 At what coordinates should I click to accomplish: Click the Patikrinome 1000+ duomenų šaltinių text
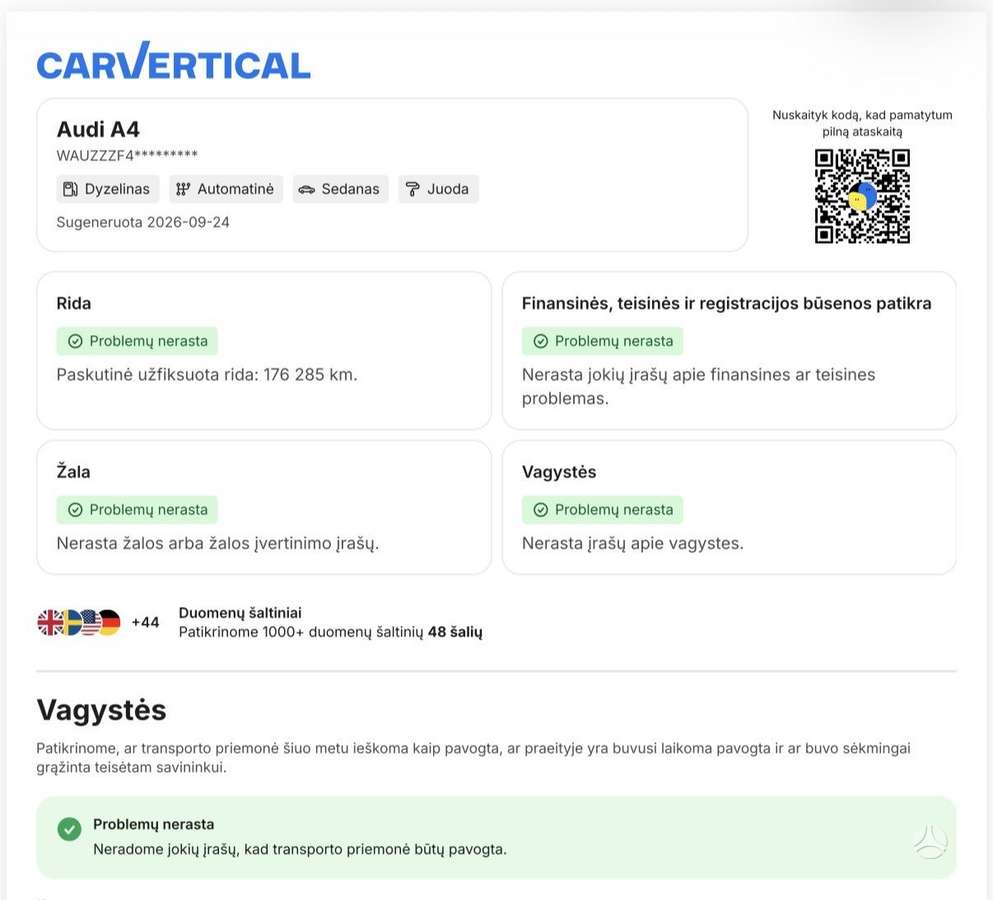[x=331, y=632]
